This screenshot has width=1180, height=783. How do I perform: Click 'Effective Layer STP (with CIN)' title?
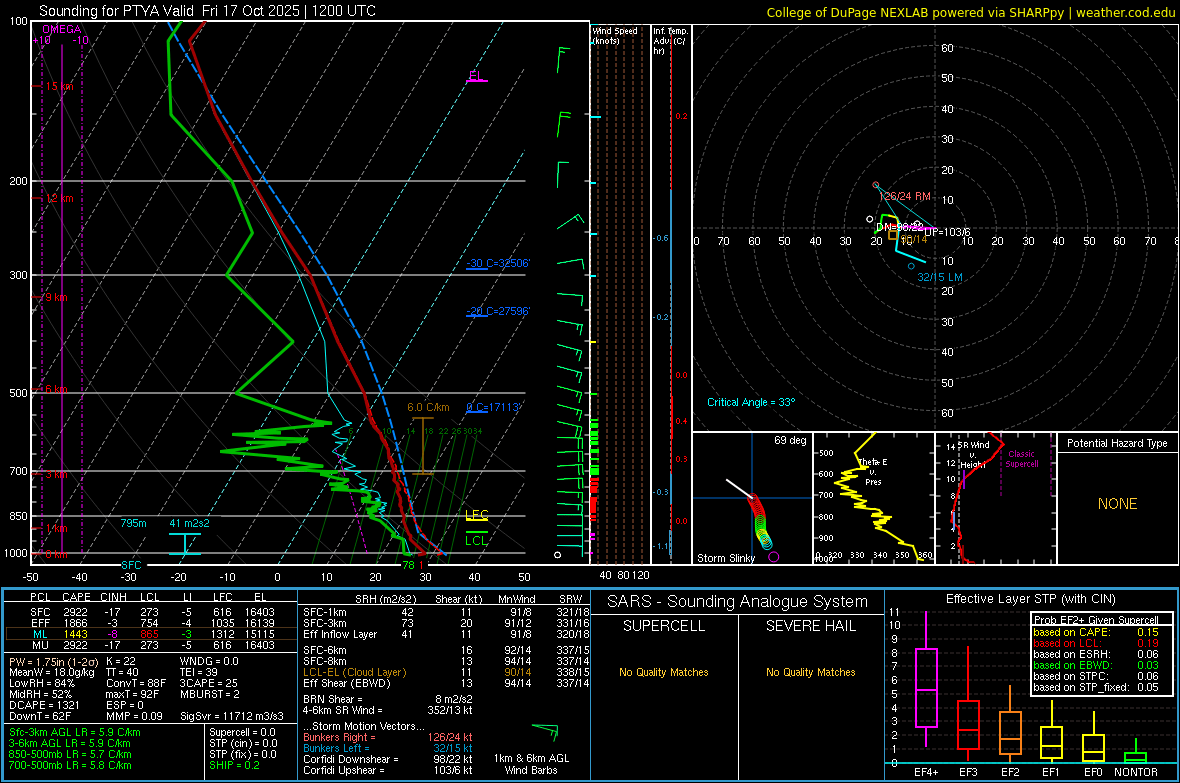(x=1031, y=599)
